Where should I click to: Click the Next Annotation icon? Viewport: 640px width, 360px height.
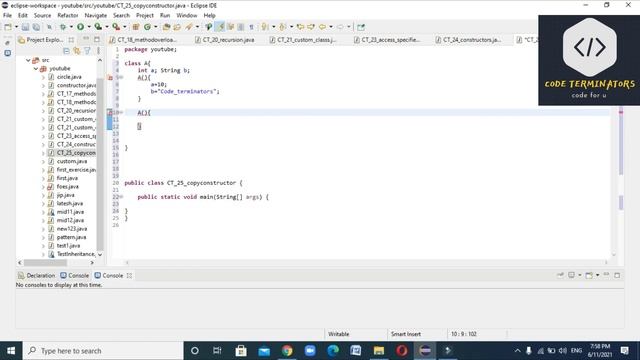[x=264, y=27]
